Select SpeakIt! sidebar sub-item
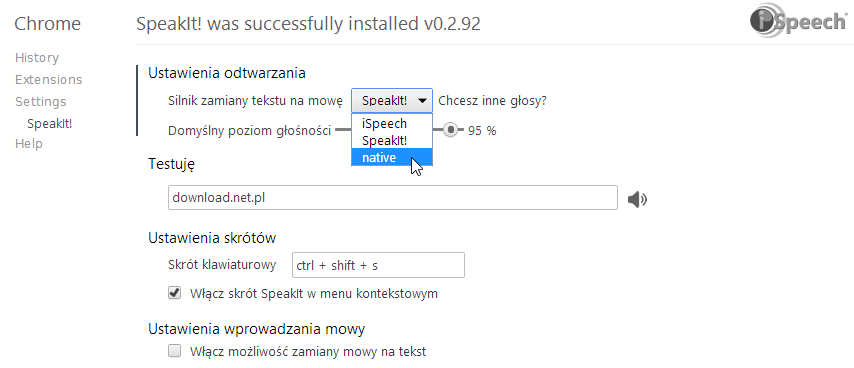Screen dimensions: 854x368 click(50, 124)
